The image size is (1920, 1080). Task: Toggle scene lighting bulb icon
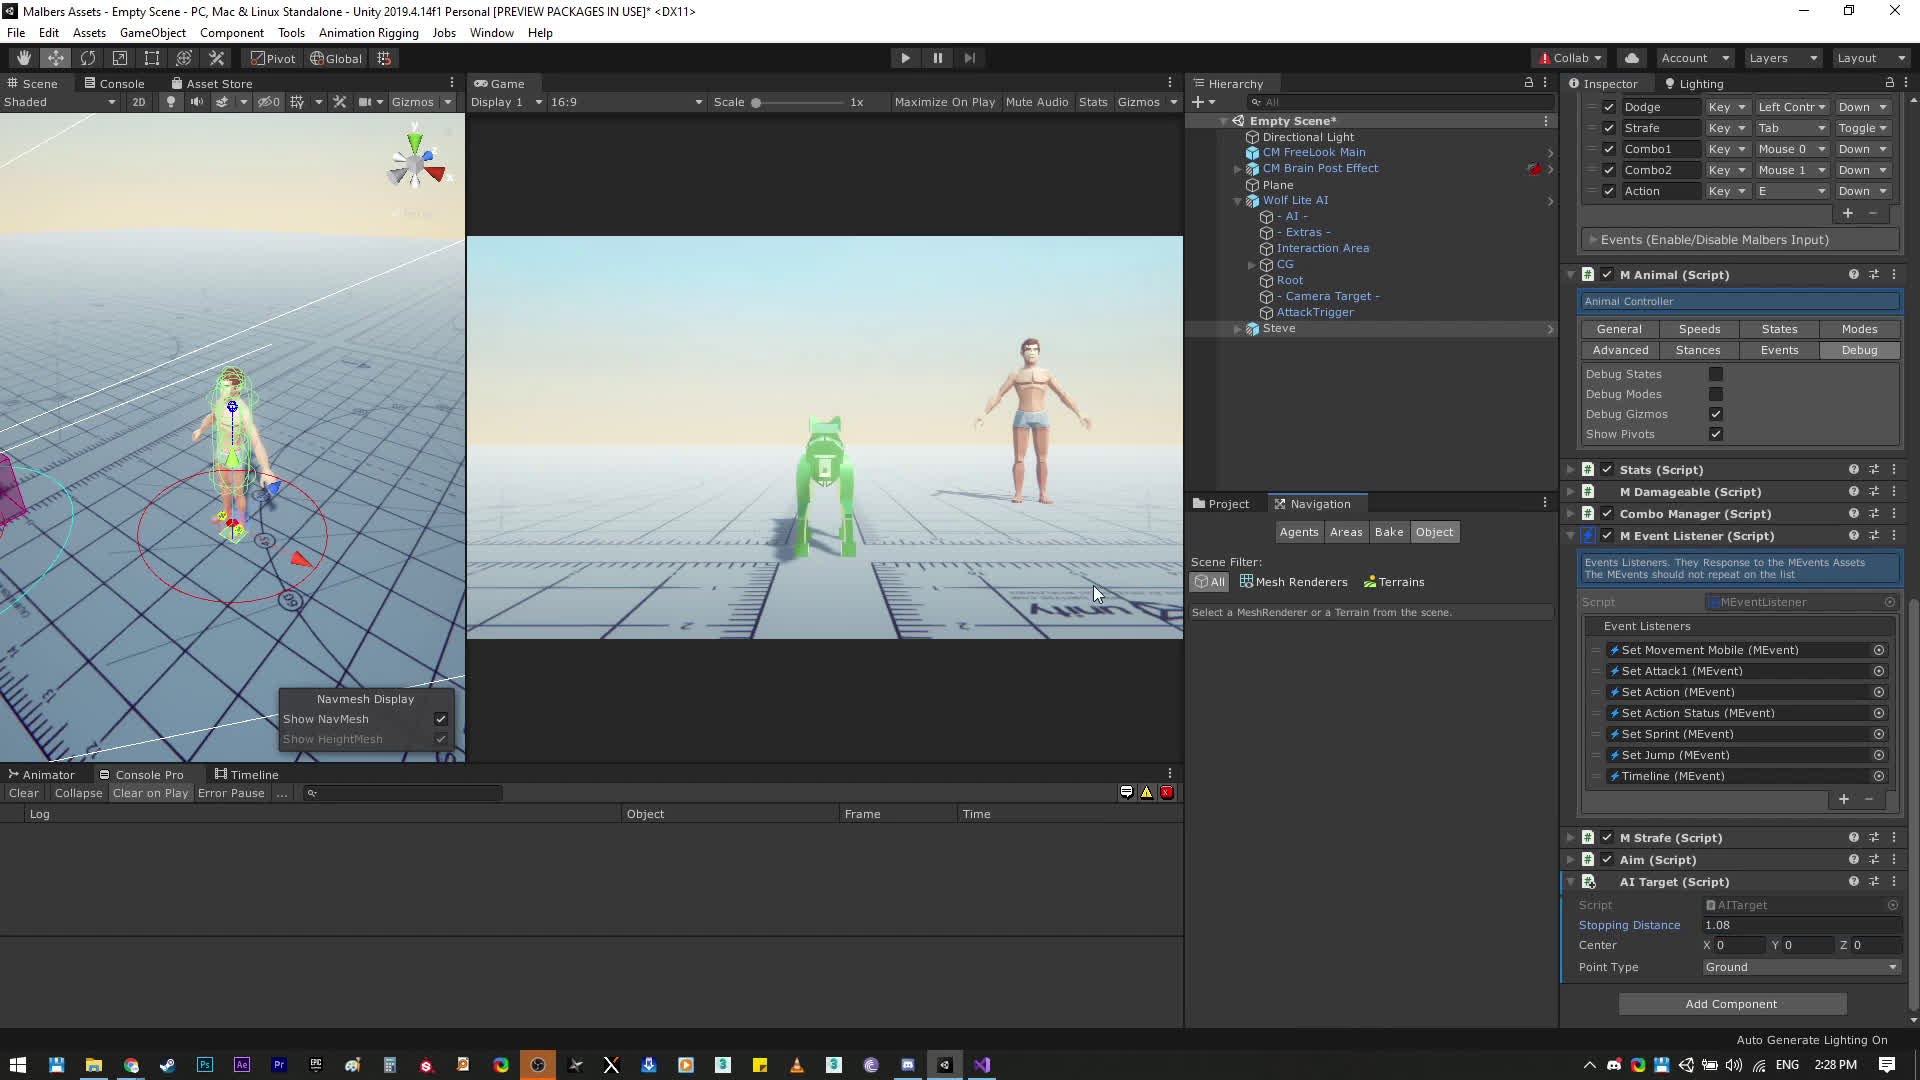click(171, 102)
